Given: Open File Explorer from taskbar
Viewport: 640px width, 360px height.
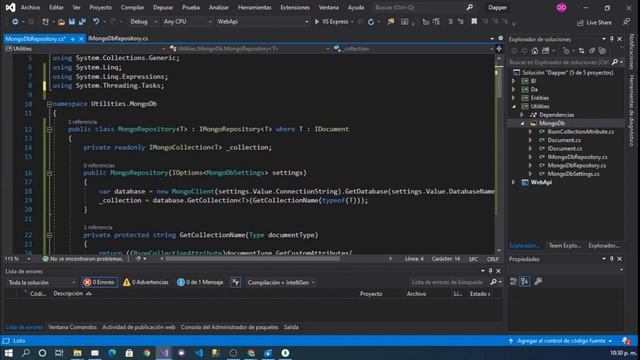Looking at the screenshot, I should [78, 353].
